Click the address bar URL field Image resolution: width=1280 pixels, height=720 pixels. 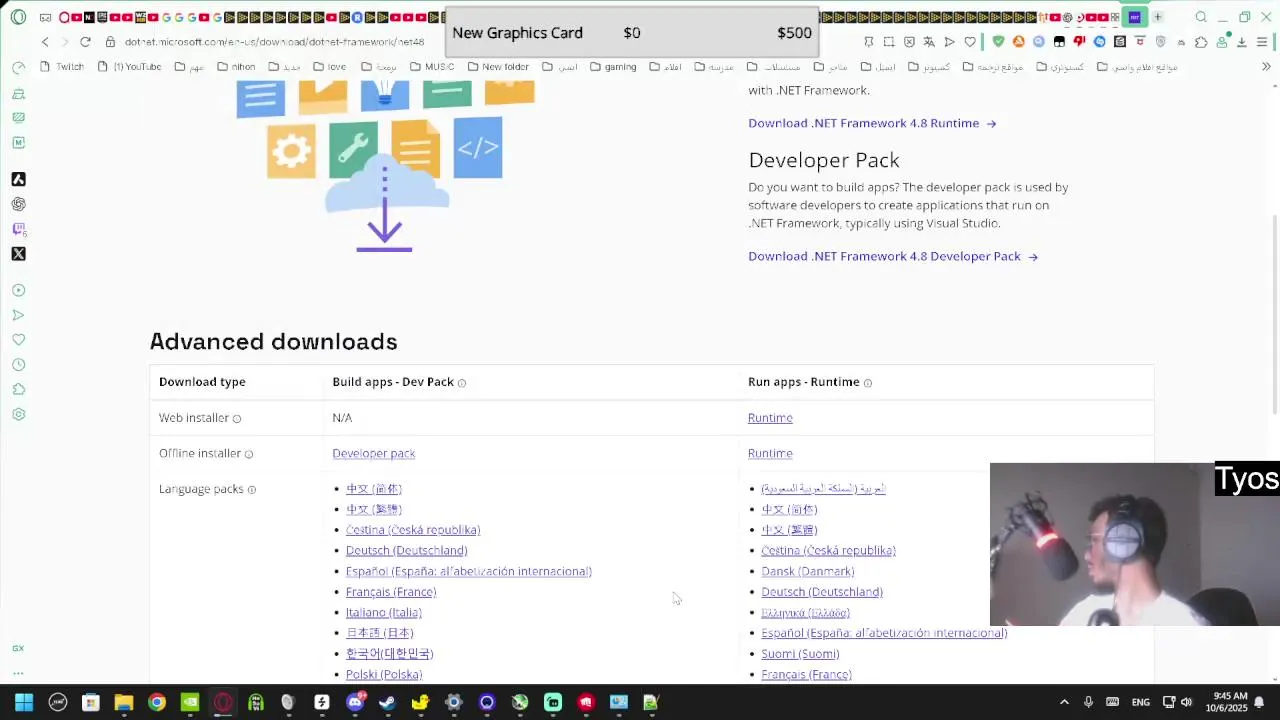[x=274, y=42]
